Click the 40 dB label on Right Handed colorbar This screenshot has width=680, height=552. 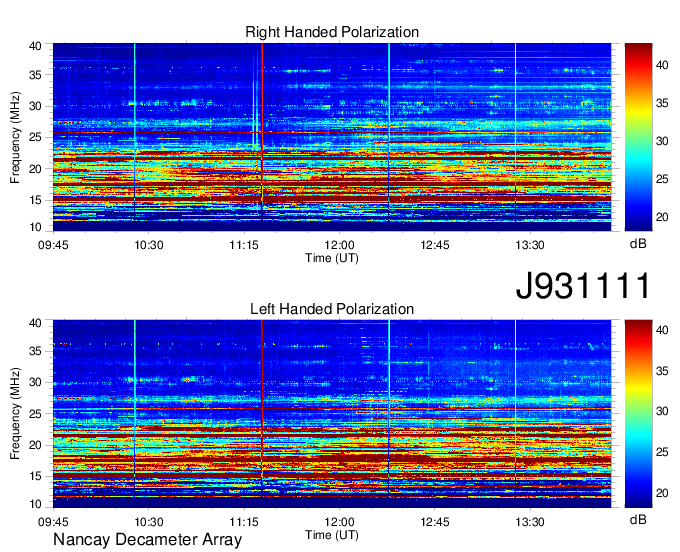pos(662,65)
